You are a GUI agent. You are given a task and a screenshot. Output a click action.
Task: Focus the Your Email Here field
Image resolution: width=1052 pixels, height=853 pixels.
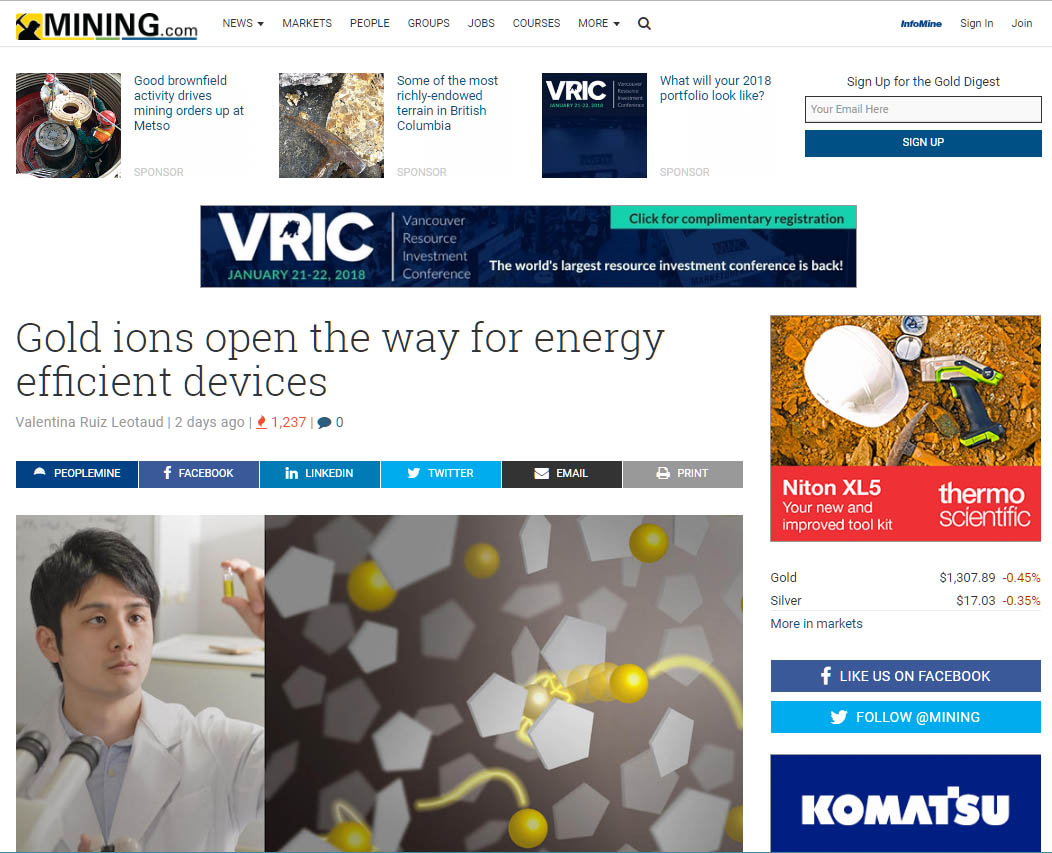(x=923, y=109)
